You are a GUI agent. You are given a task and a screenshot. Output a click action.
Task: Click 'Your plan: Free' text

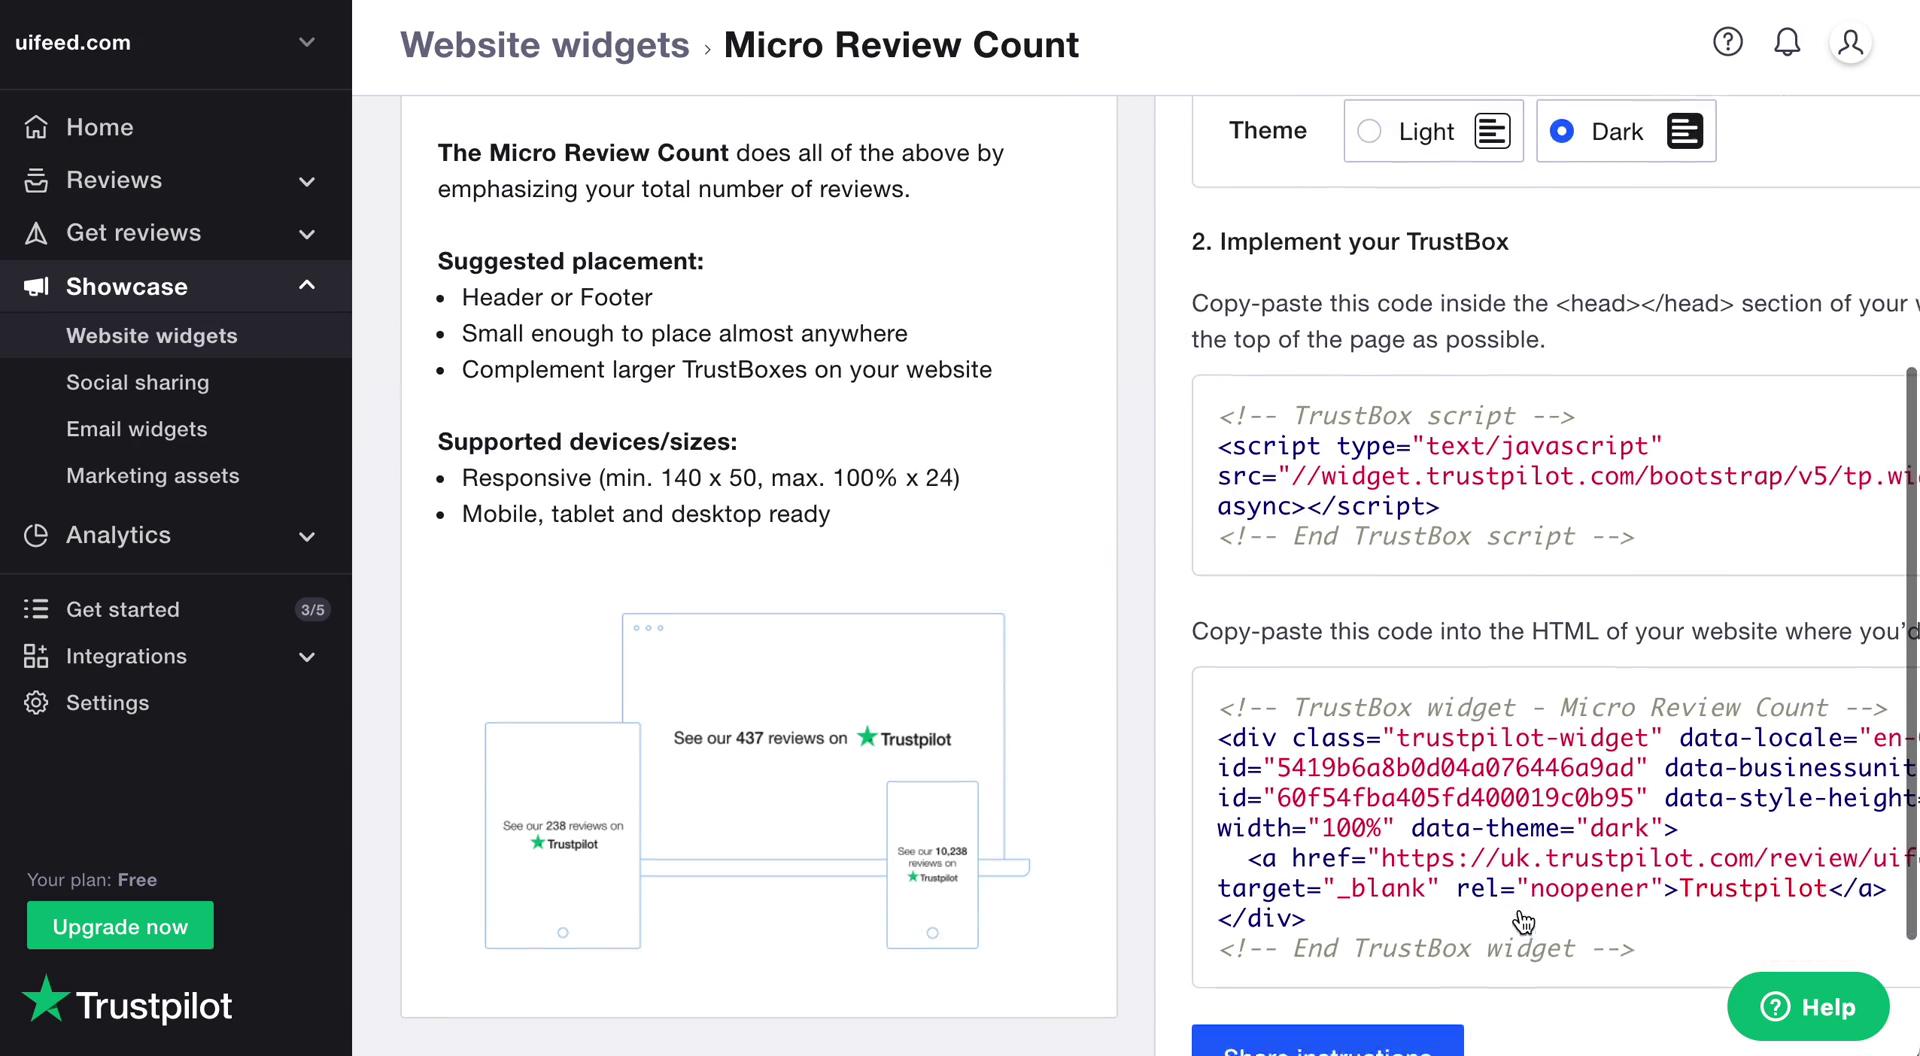click(92, 880)
